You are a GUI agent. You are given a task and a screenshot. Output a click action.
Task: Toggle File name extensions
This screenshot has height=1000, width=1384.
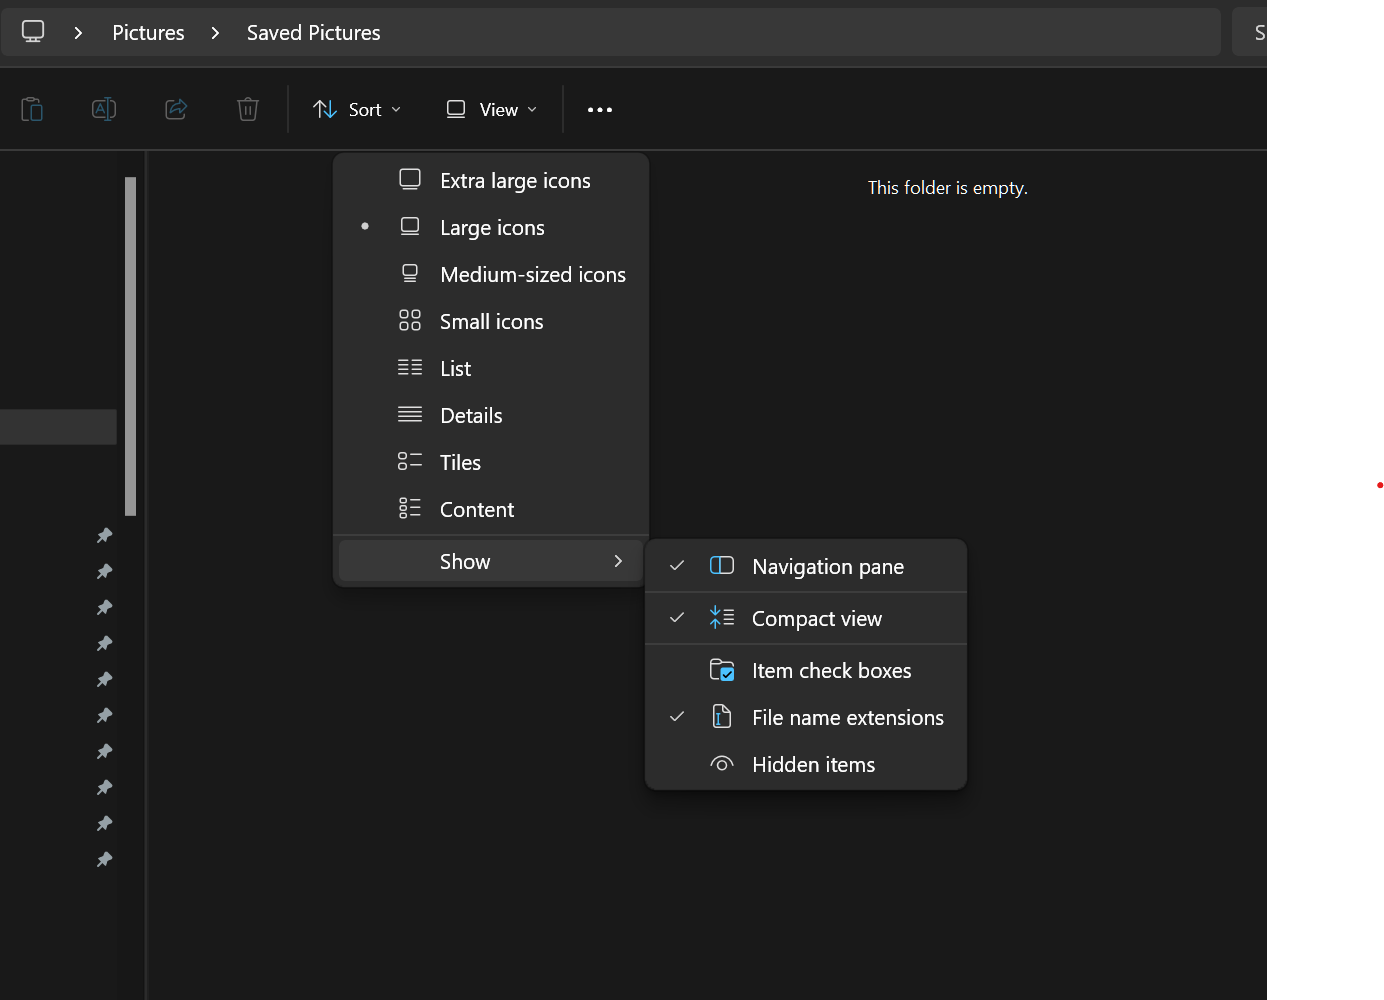[847, 718]
